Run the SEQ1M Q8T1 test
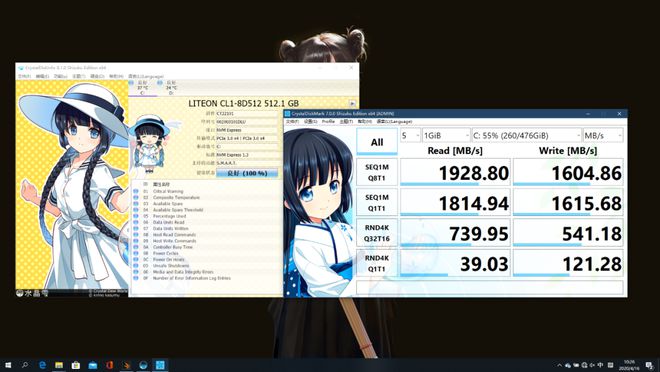 pyautogui.click(x=377, y=172)
